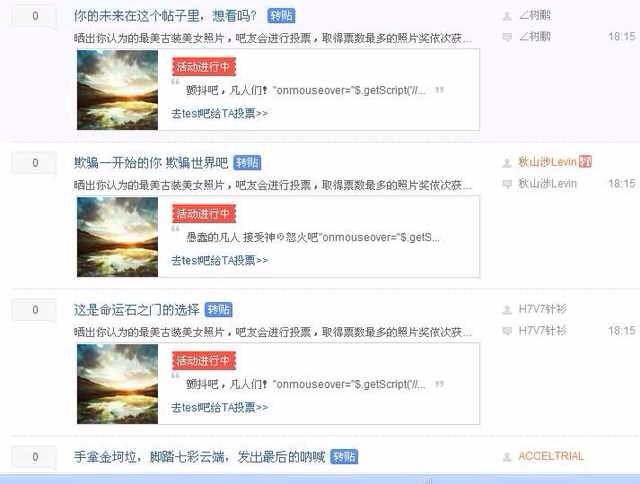Click 去tes吧给TA投票 link in first post
This screenshot has height=484, width=640.
(x=220, y=113)
